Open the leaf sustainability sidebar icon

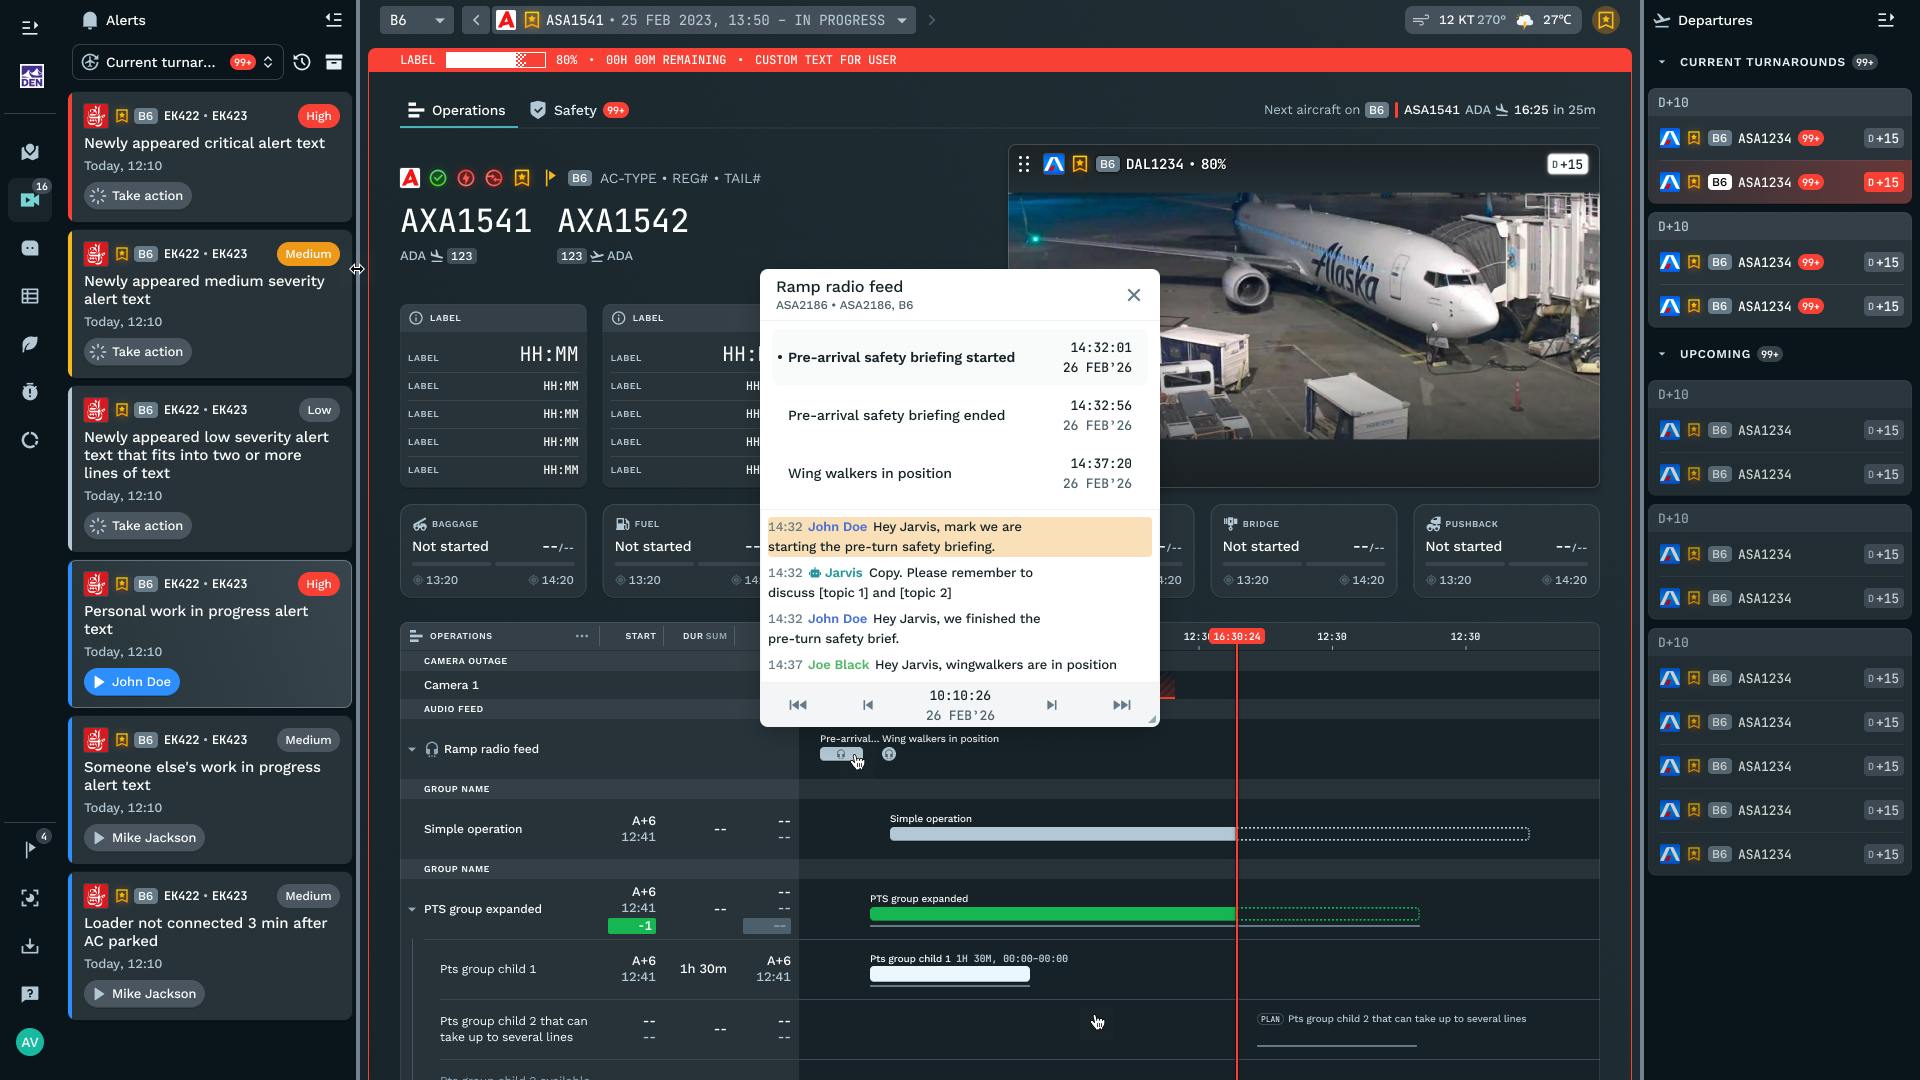click(30, 344)
